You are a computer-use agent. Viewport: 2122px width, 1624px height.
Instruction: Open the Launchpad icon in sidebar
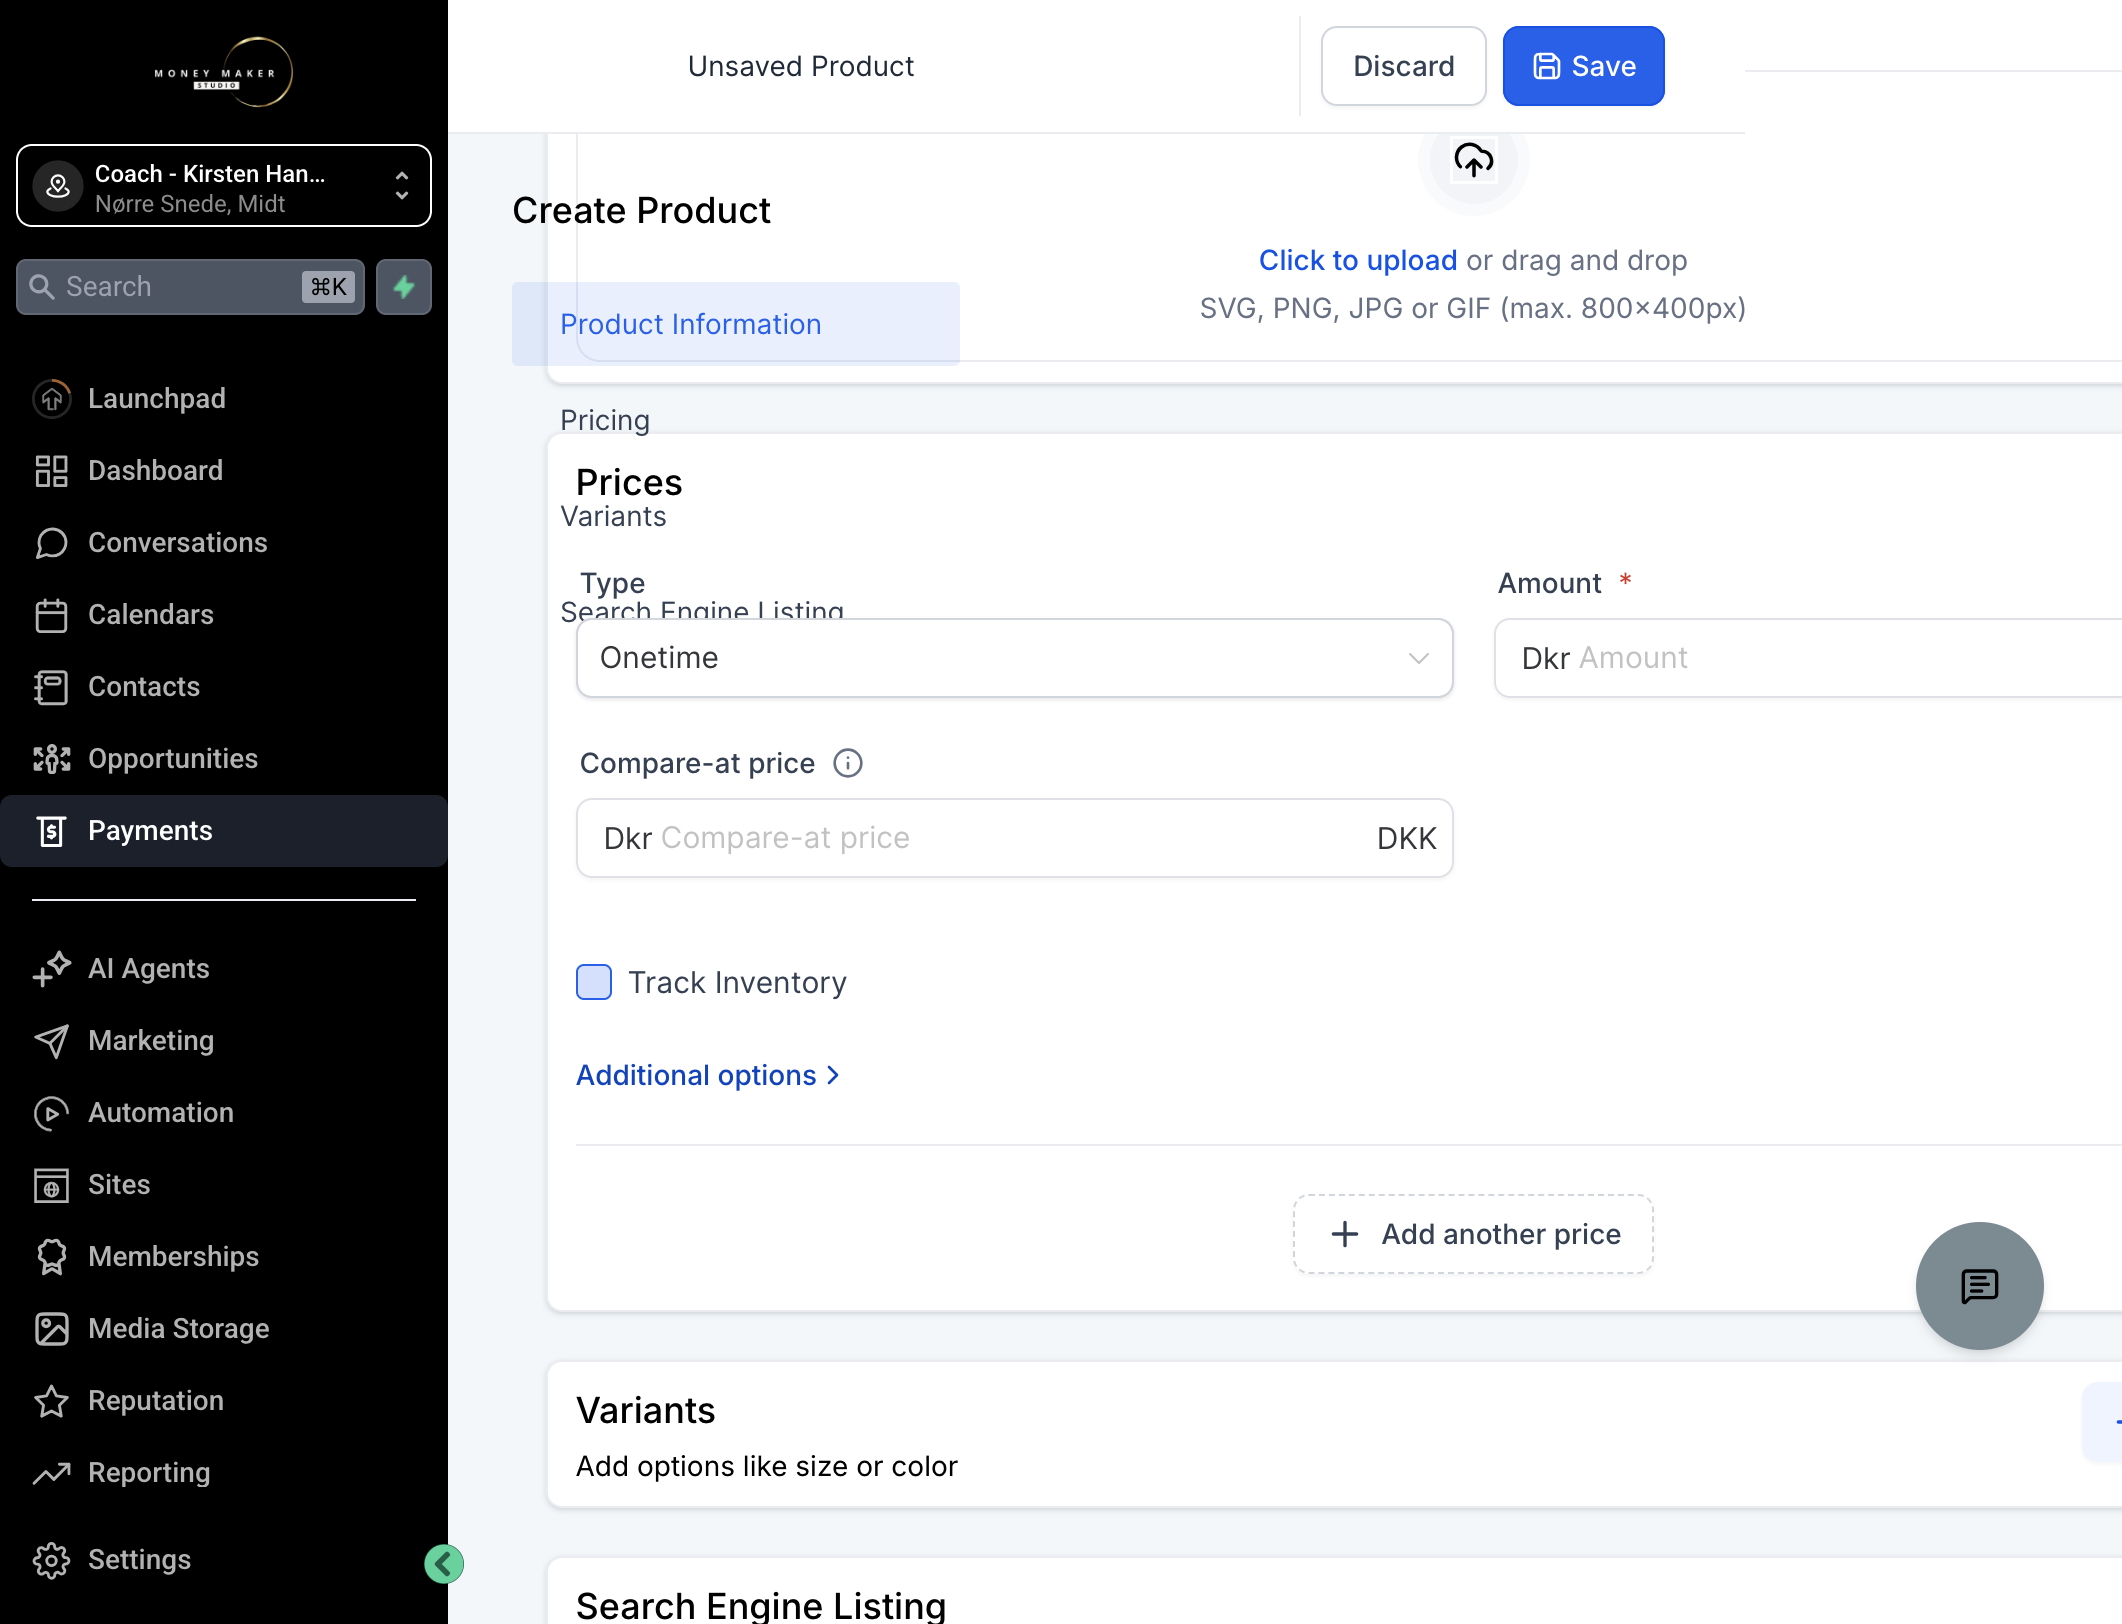(51, 399)
